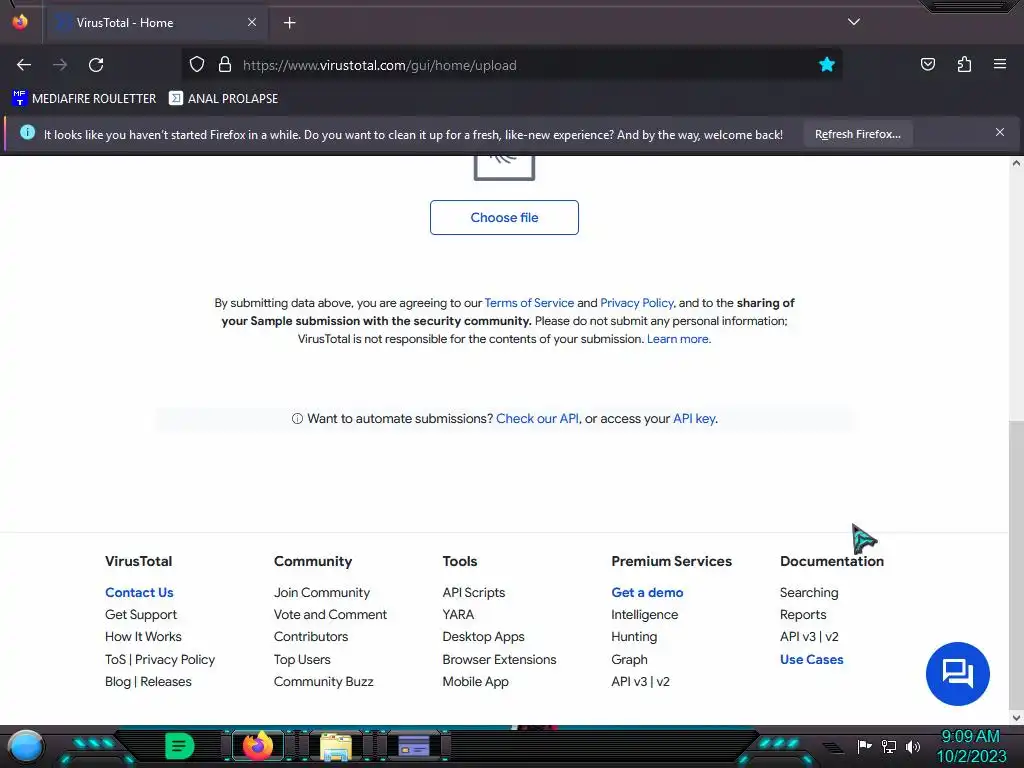Image resolution: width=1024 pixels, height=768 pixels.
Task: Open the Graph premium link
Action: [x=630, y=660]
